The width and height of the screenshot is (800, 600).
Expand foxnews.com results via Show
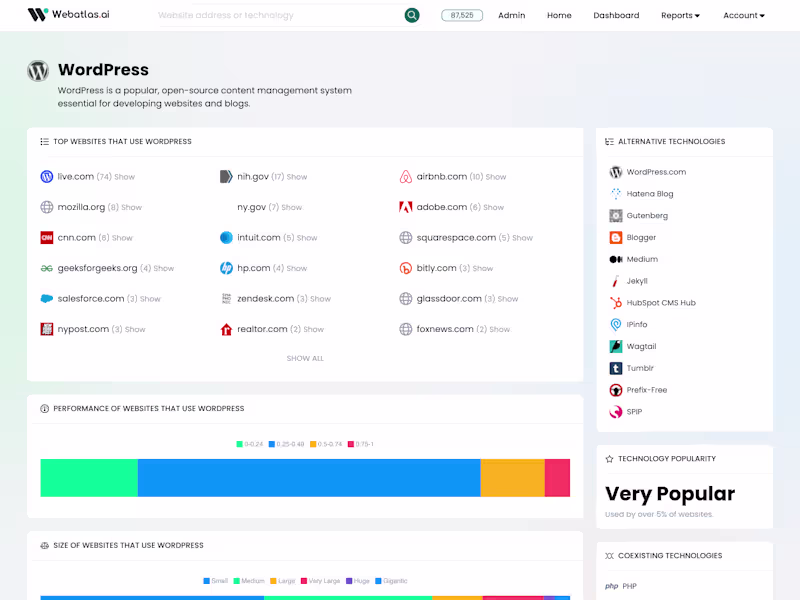click(499, 330)
